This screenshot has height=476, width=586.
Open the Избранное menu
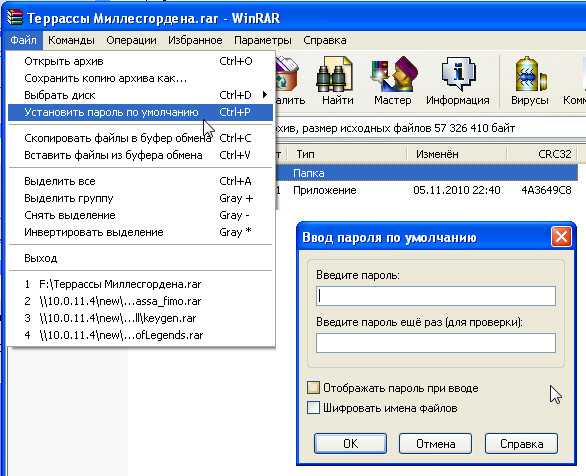(195, 40)
